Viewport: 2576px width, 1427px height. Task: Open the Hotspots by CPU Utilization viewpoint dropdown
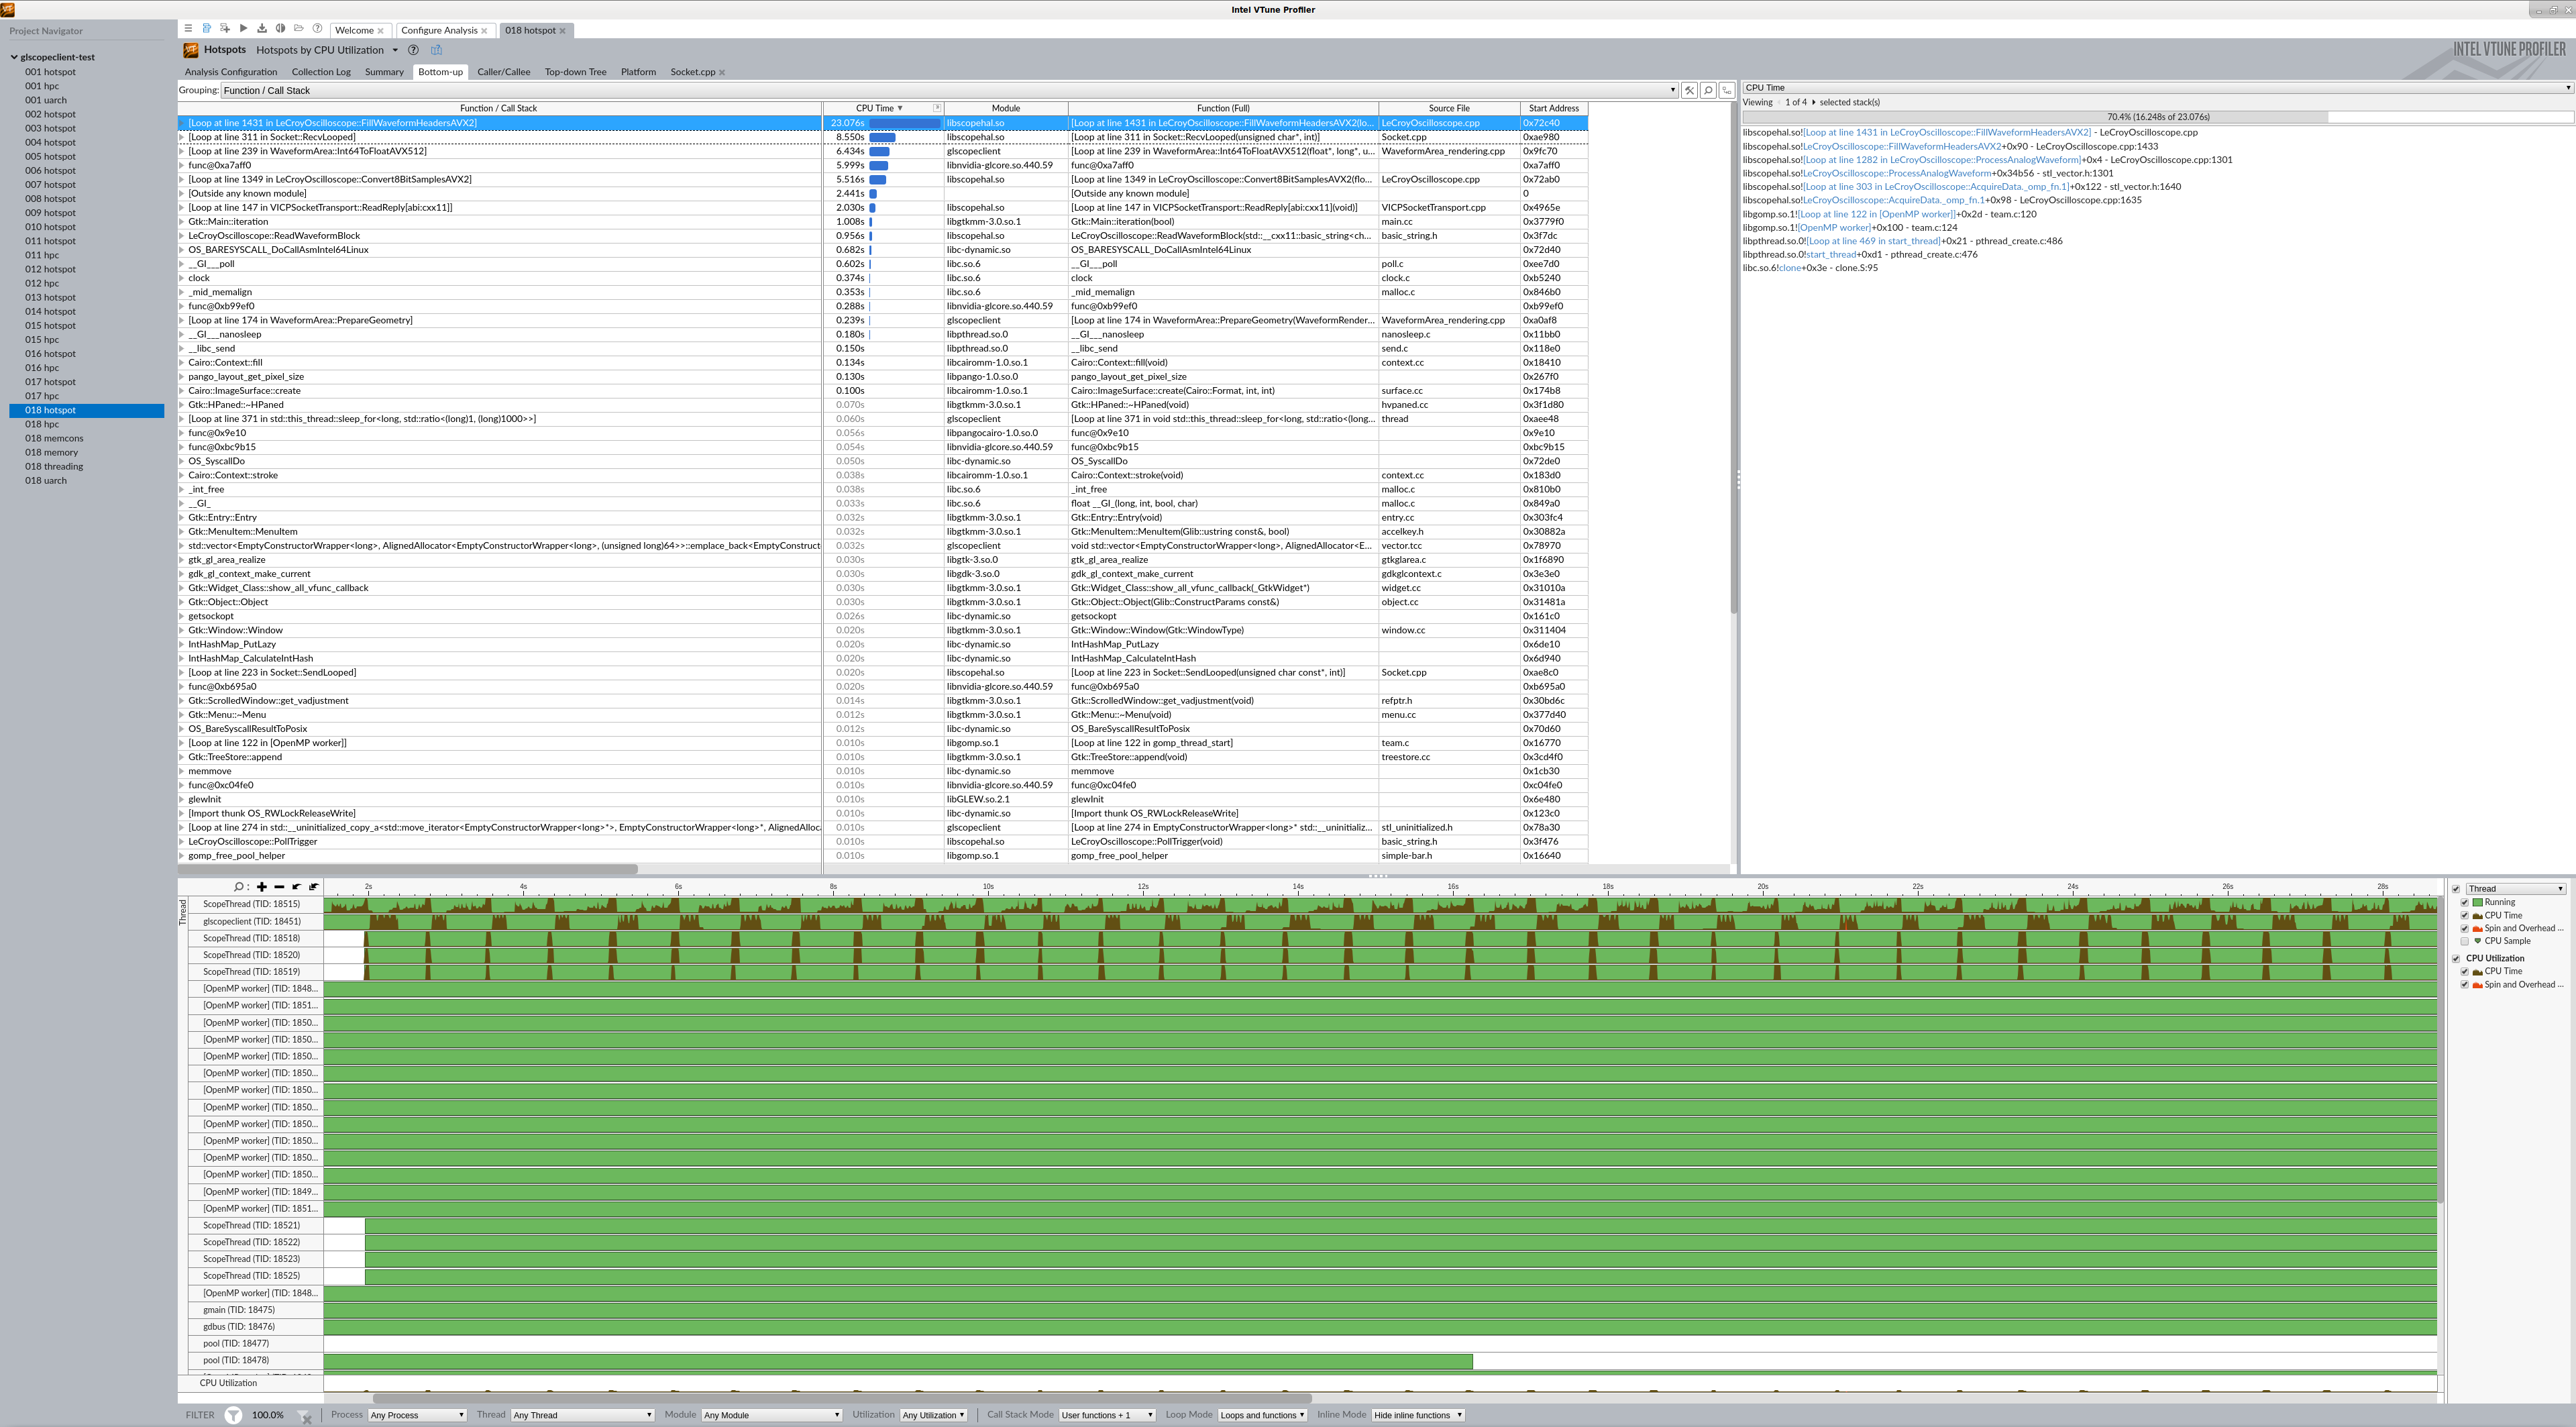(x=395, y=50)
